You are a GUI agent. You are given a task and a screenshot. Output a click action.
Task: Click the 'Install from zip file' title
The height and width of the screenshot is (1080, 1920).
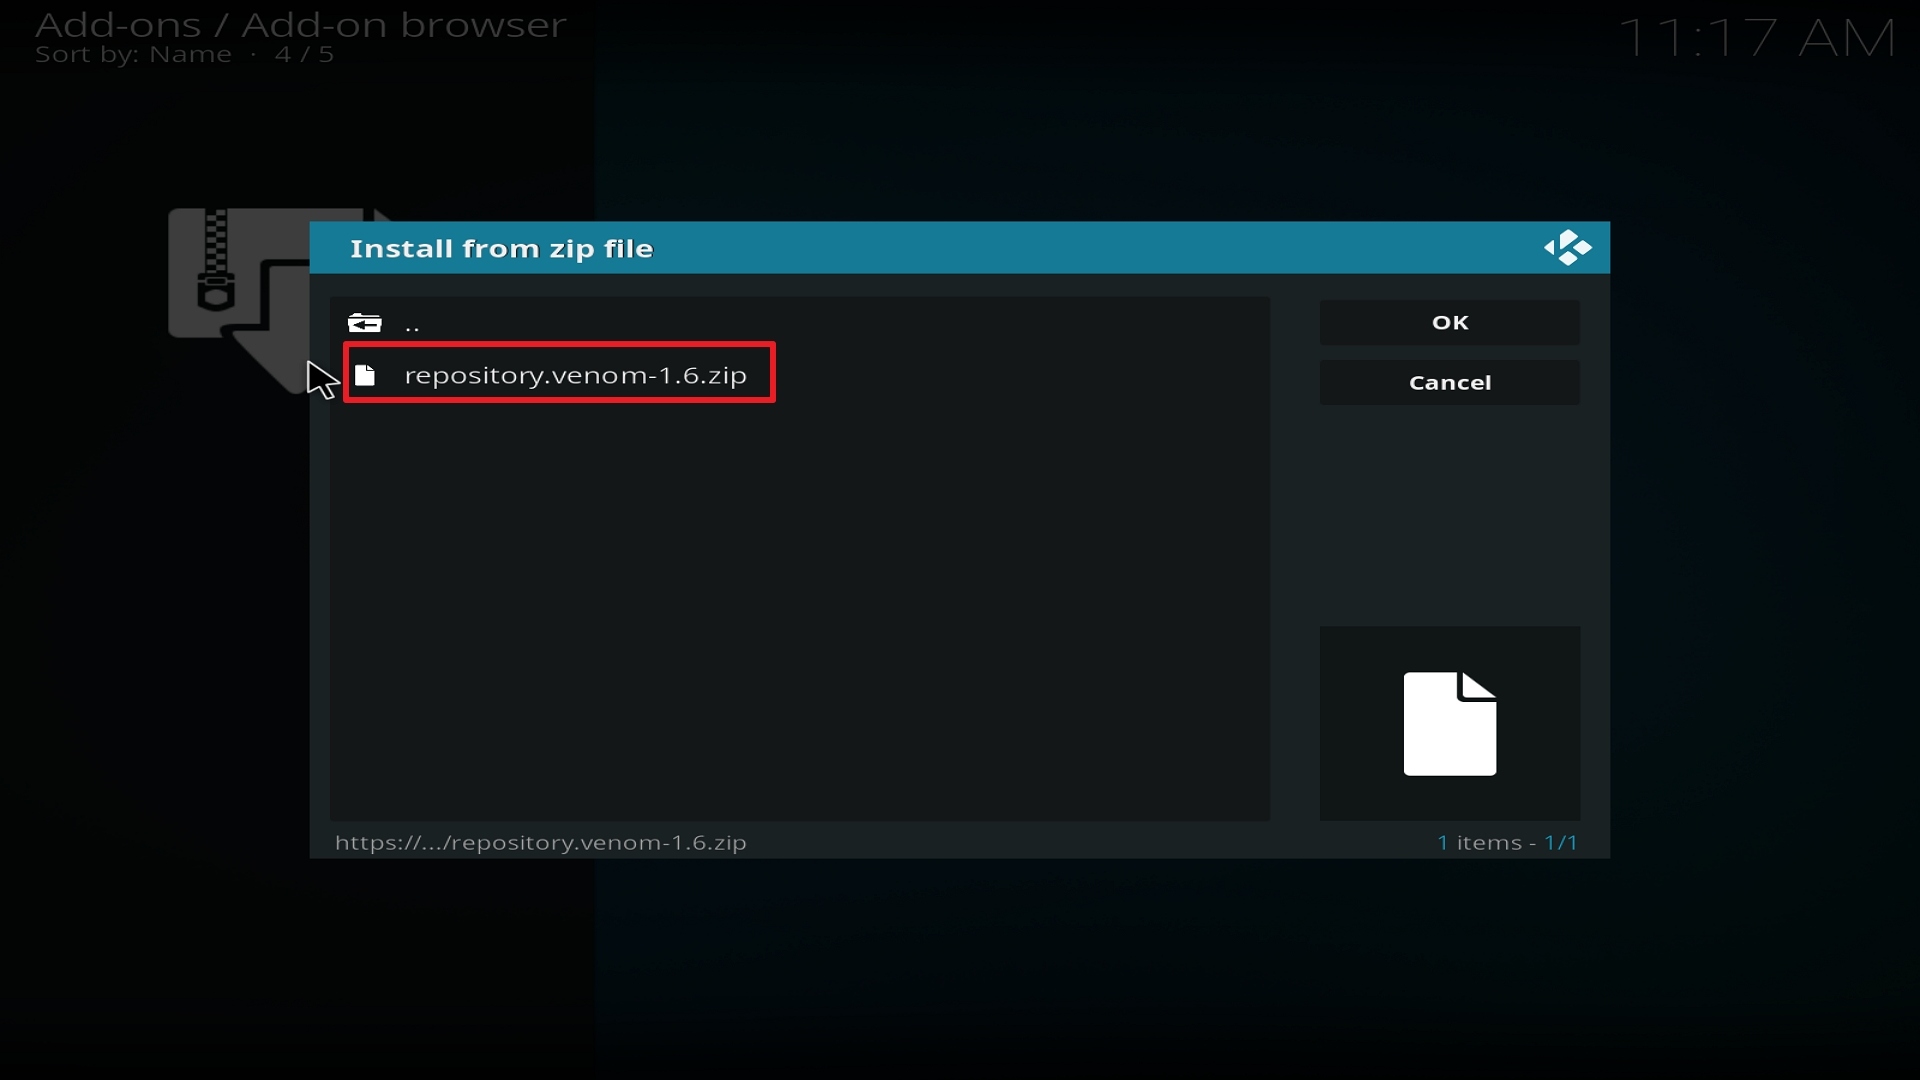tap(502, 249)
